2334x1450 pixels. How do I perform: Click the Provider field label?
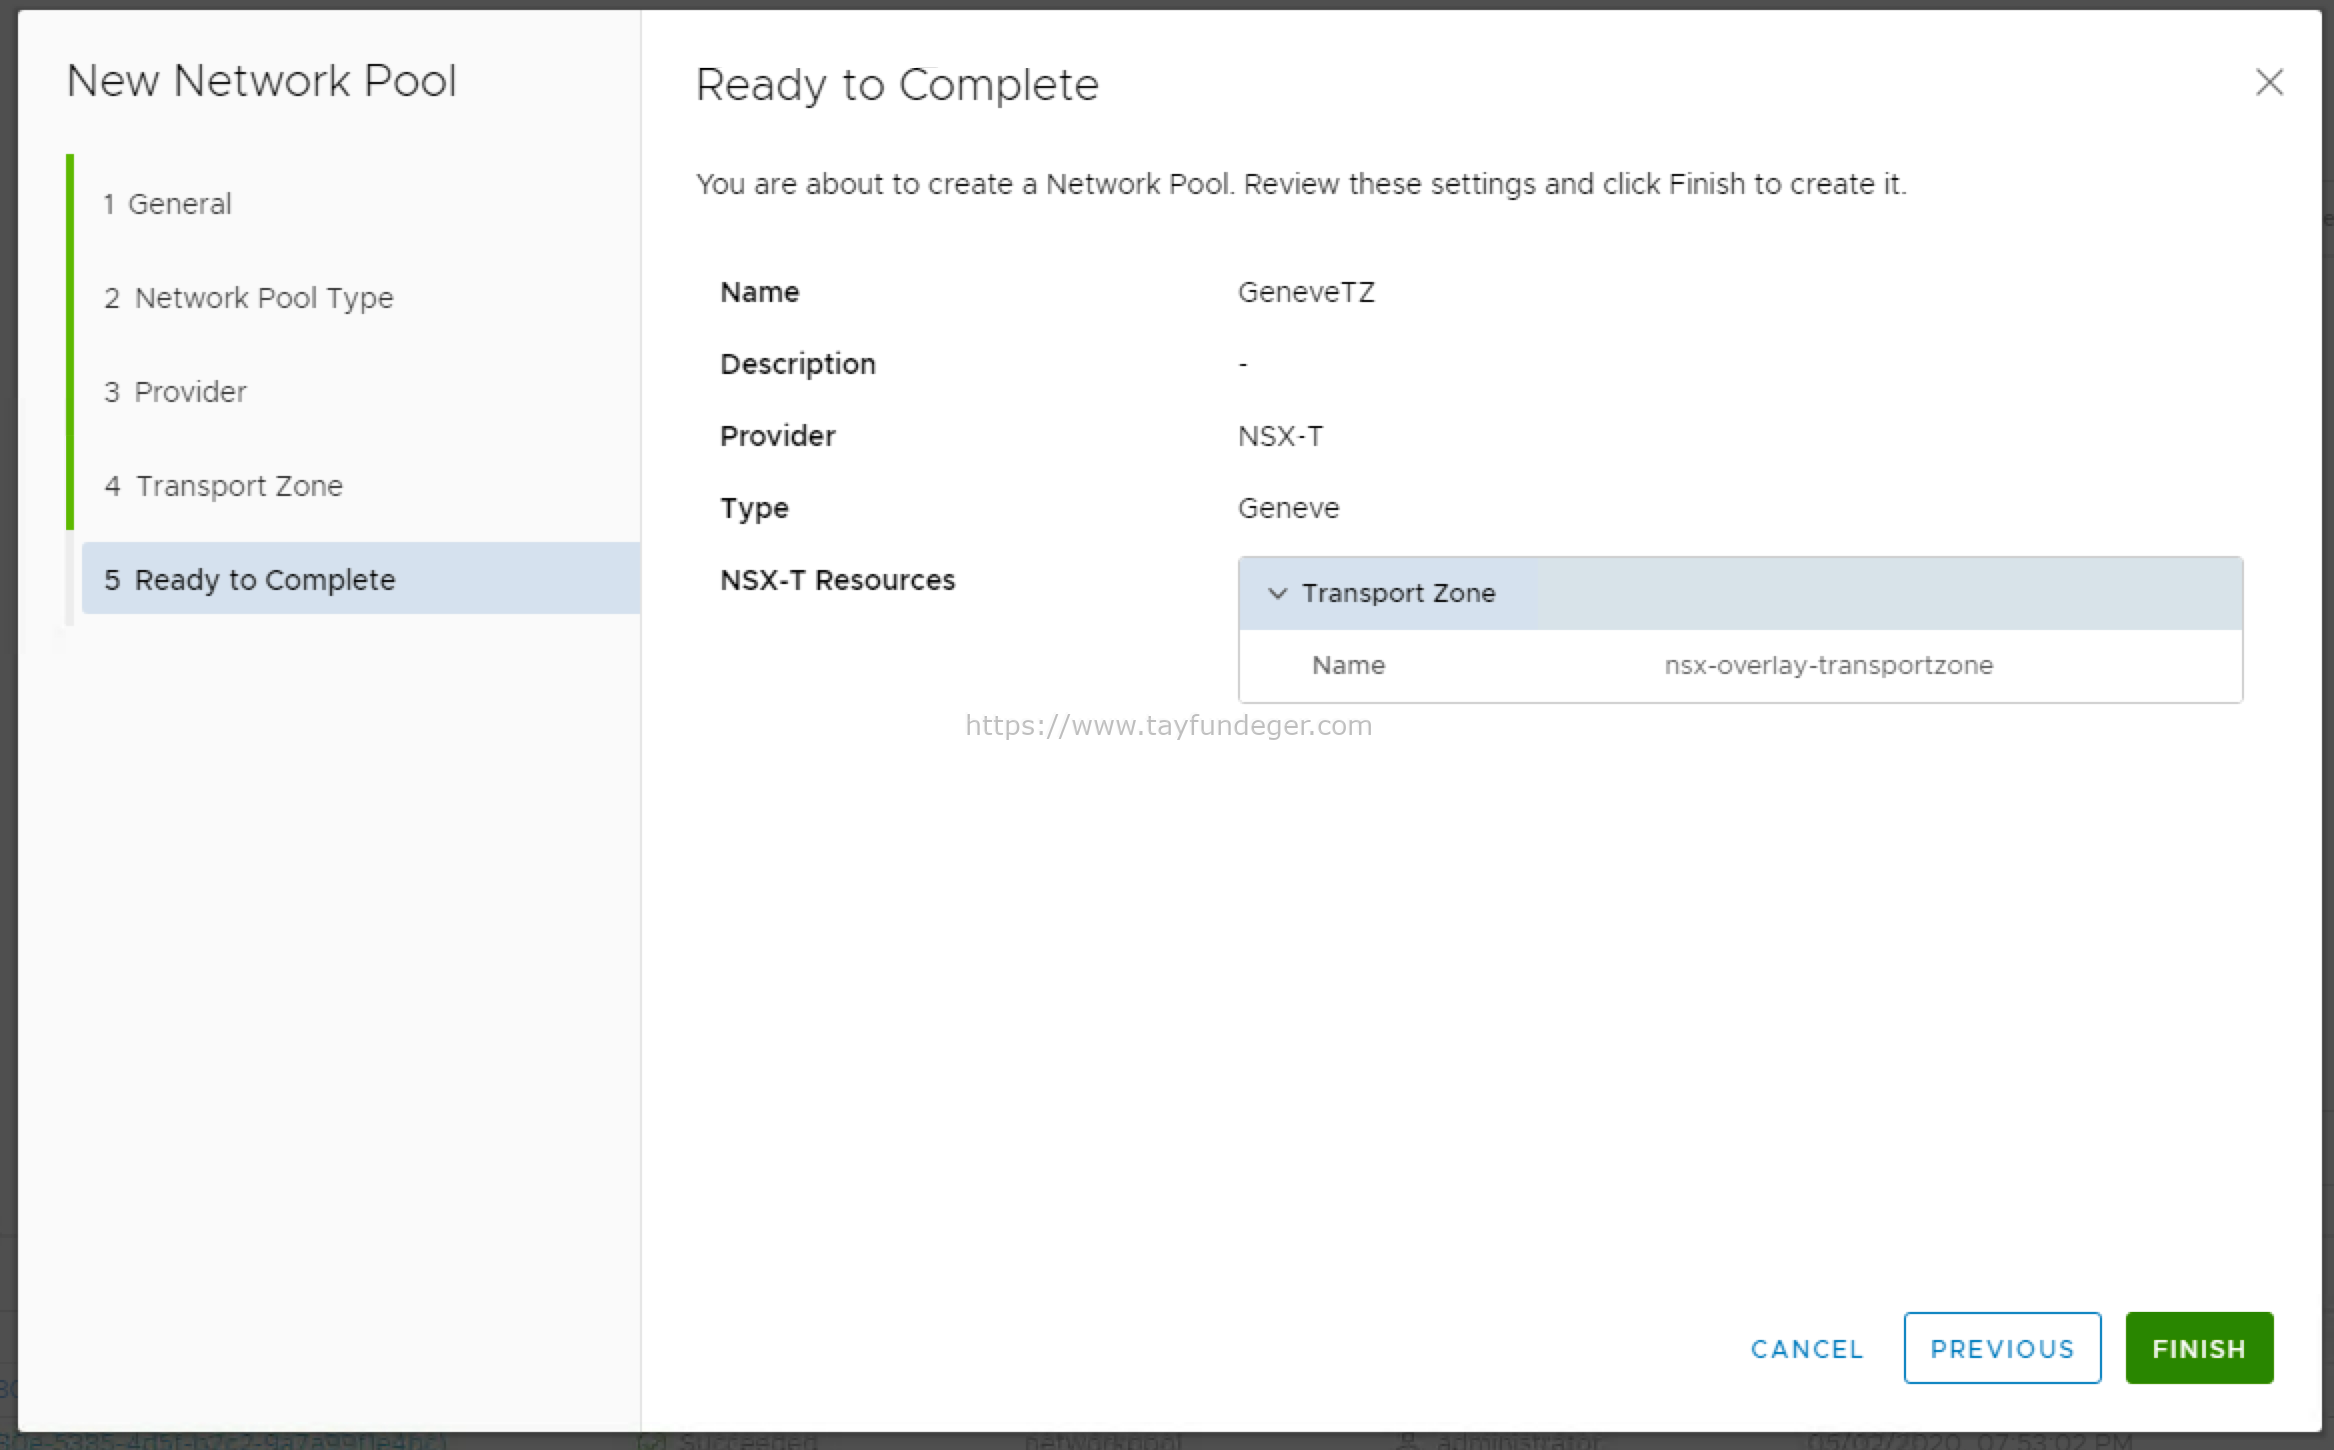777,436
